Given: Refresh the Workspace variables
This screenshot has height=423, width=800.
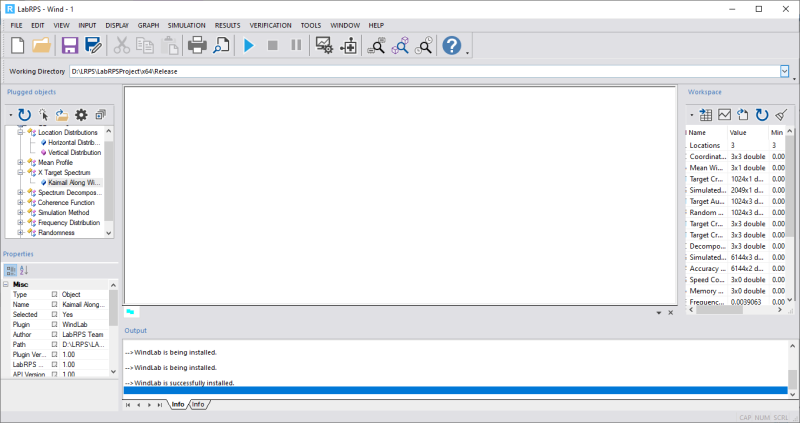Looking at the screenshot, I should 762,115.
